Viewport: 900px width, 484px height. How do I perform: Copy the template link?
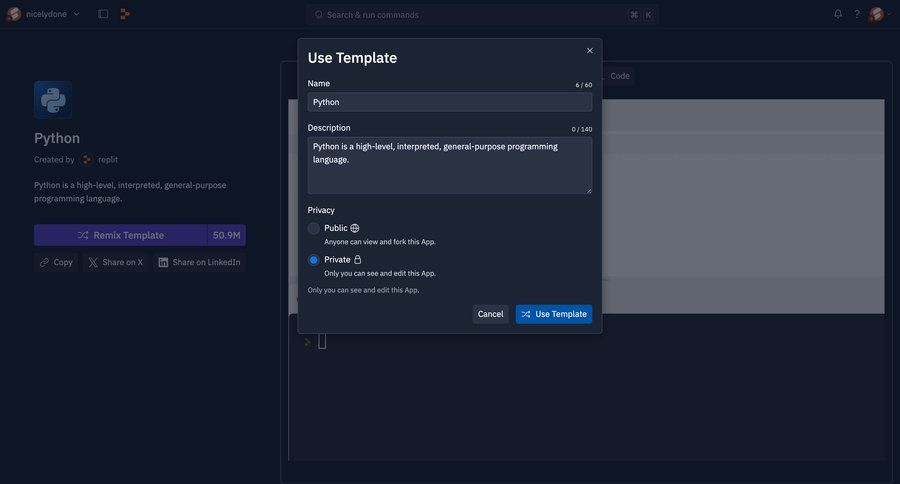tap(56, 262)
